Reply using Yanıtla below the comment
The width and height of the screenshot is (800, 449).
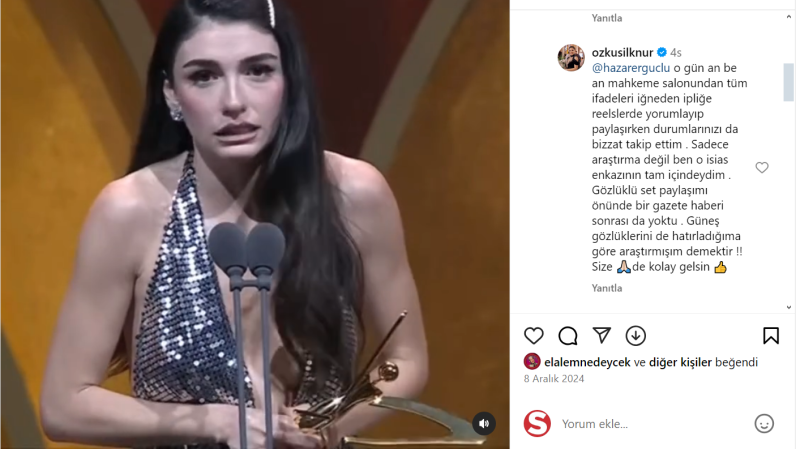[x=607, y=288]
